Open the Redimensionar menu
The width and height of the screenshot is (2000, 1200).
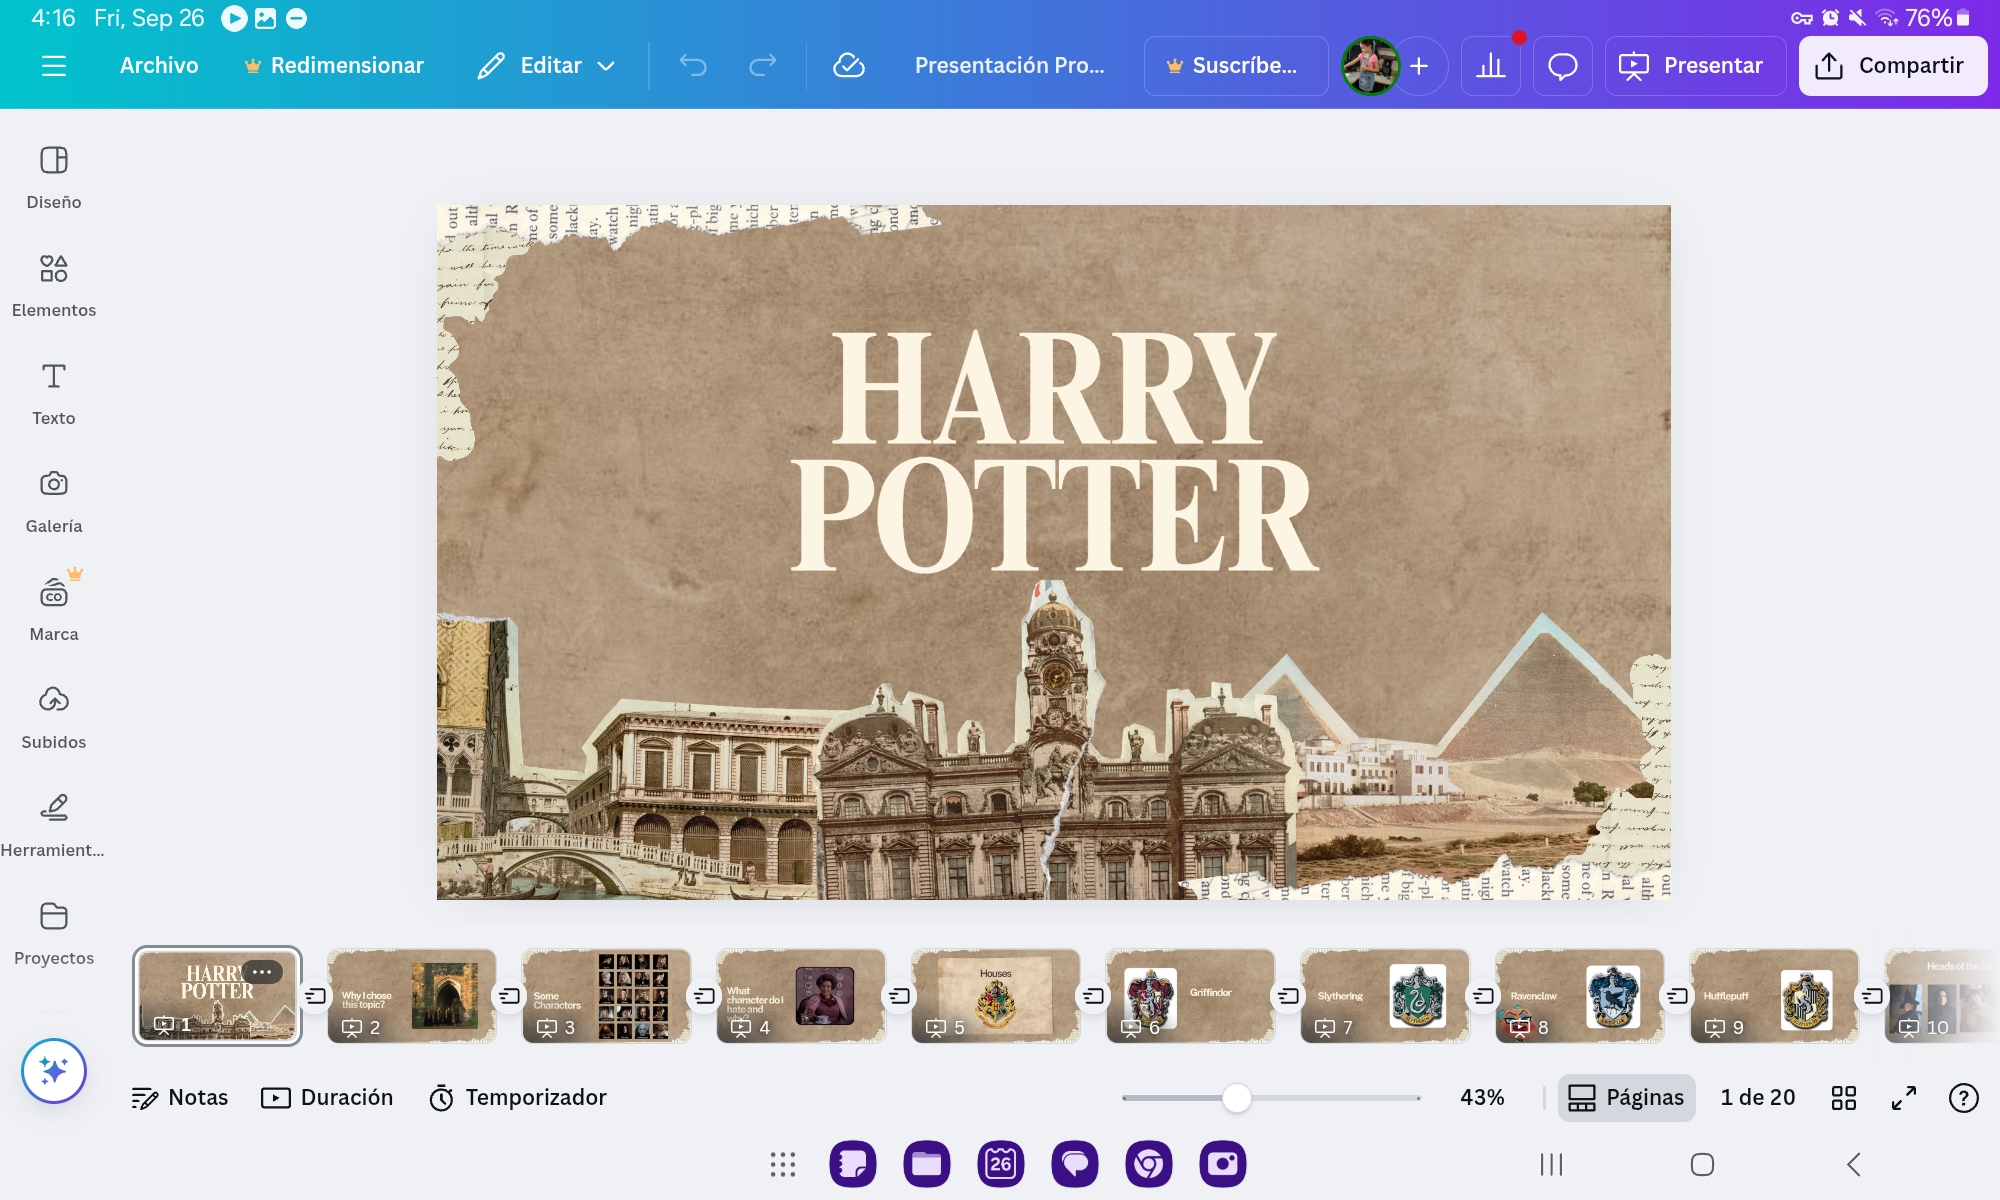[334, 66]
